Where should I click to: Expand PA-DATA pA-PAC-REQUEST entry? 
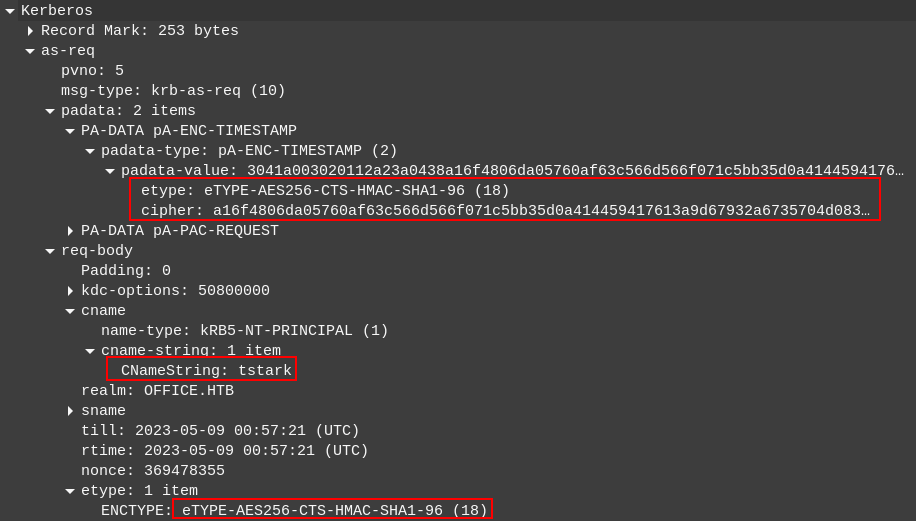tap(70, 231)
